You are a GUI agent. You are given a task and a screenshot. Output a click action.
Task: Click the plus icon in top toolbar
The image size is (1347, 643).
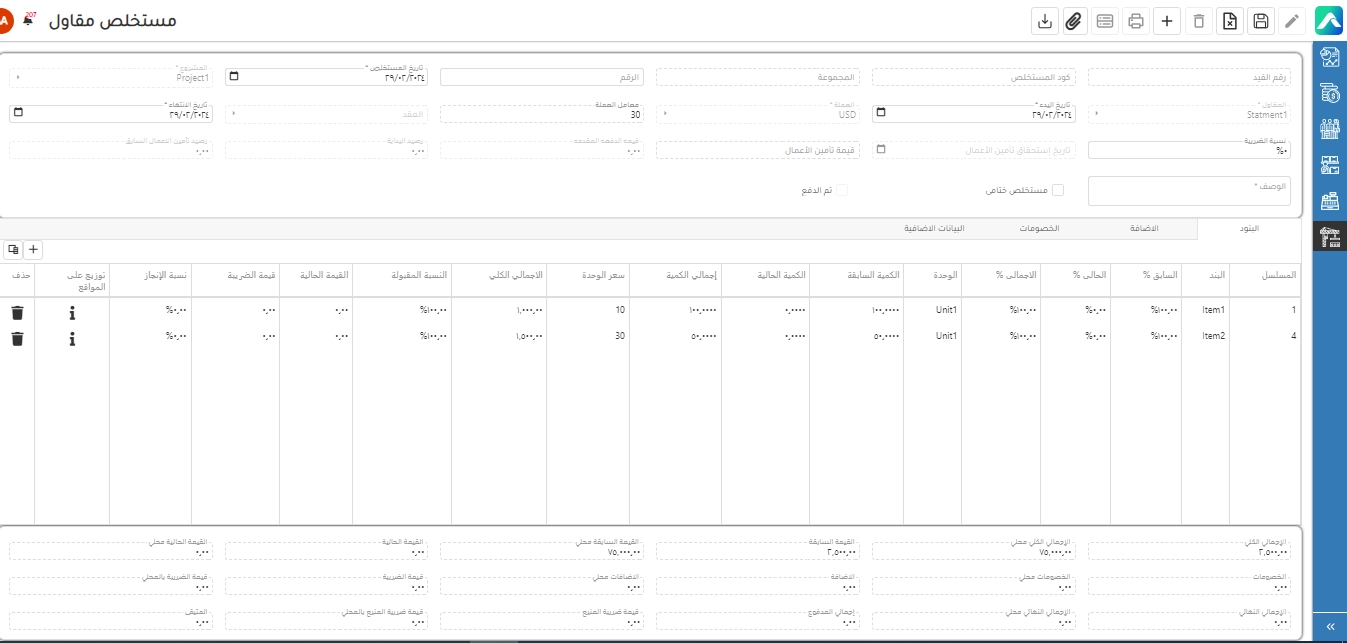[x=1167, y=21]
